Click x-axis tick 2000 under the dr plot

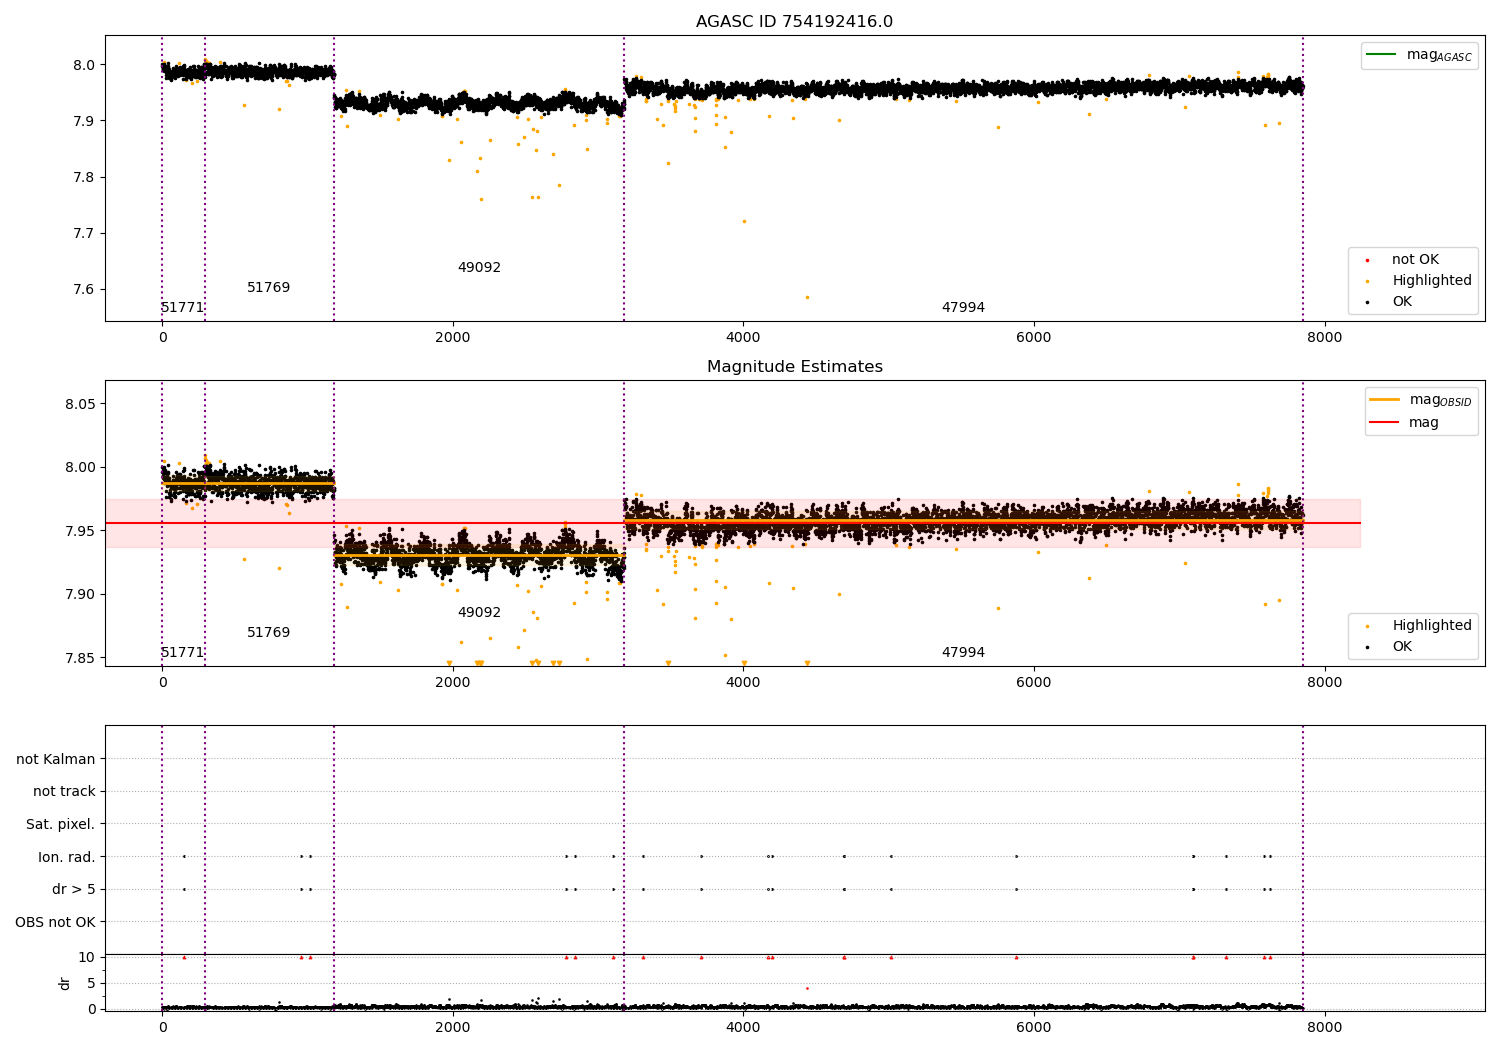point(453,1027)
